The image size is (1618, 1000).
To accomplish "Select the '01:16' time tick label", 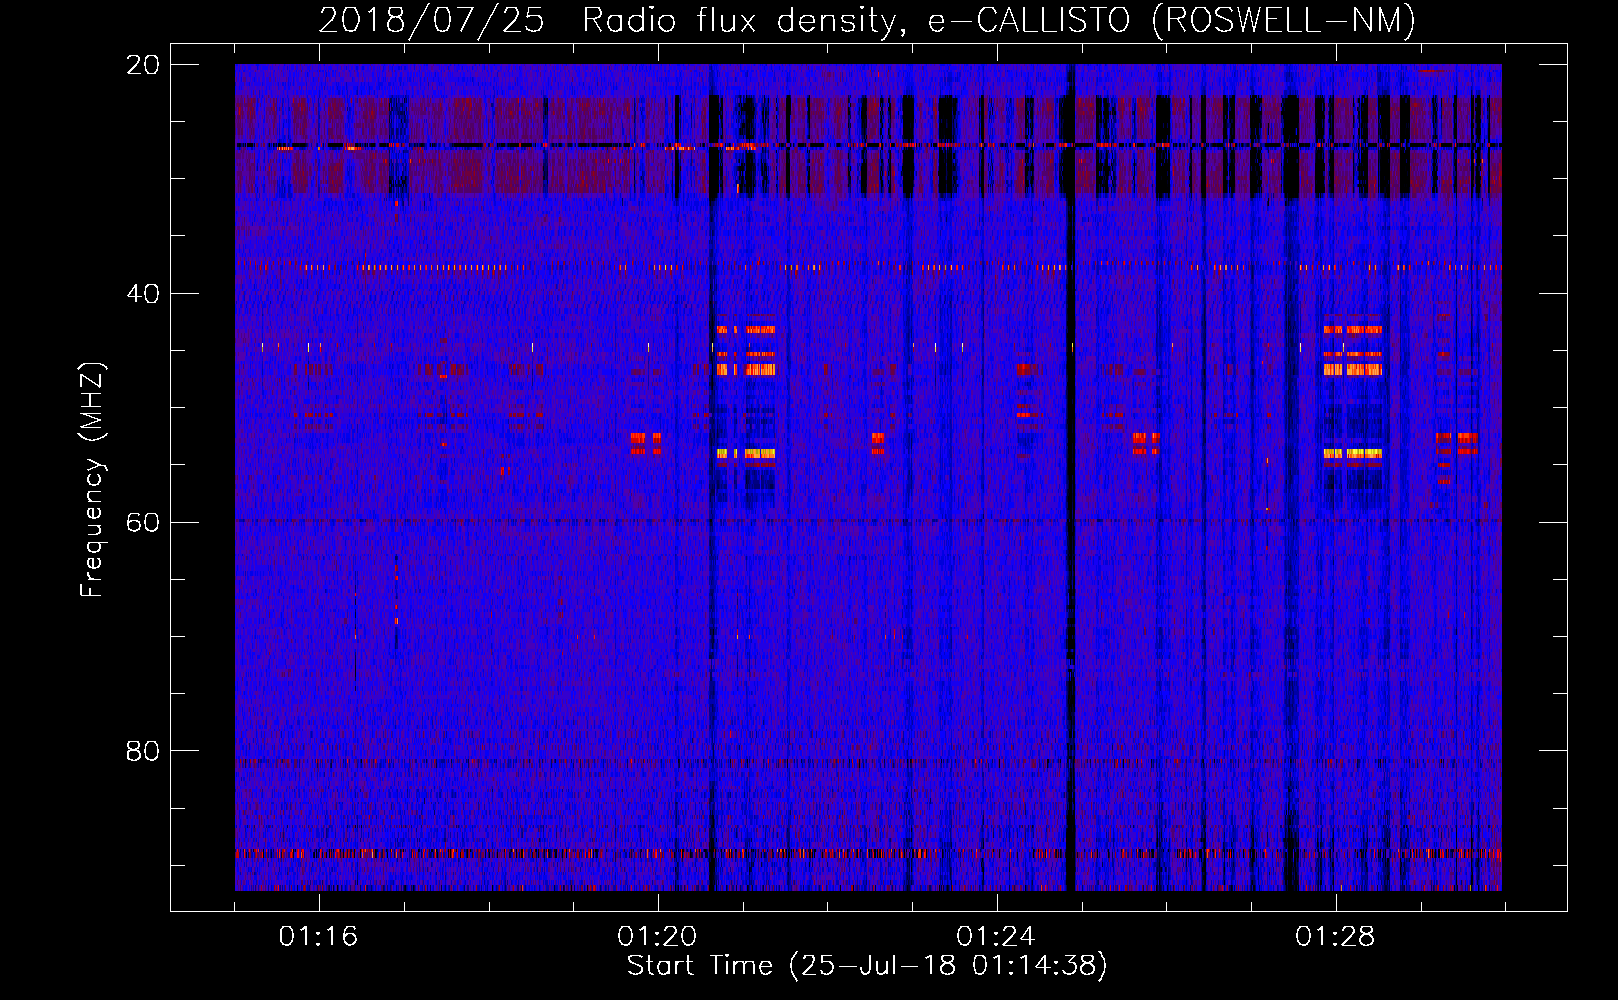I will [318, 937].
